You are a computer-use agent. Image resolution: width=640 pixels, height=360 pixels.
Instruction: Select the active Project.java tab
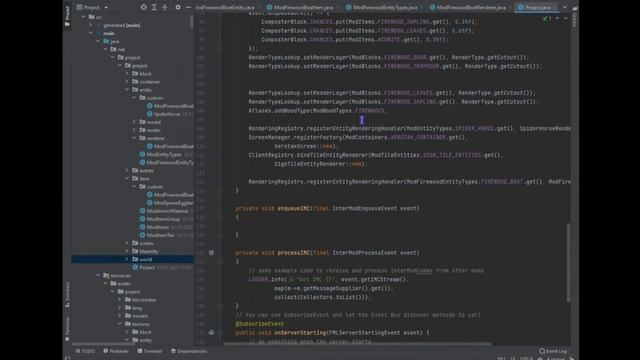click(535, 7)
